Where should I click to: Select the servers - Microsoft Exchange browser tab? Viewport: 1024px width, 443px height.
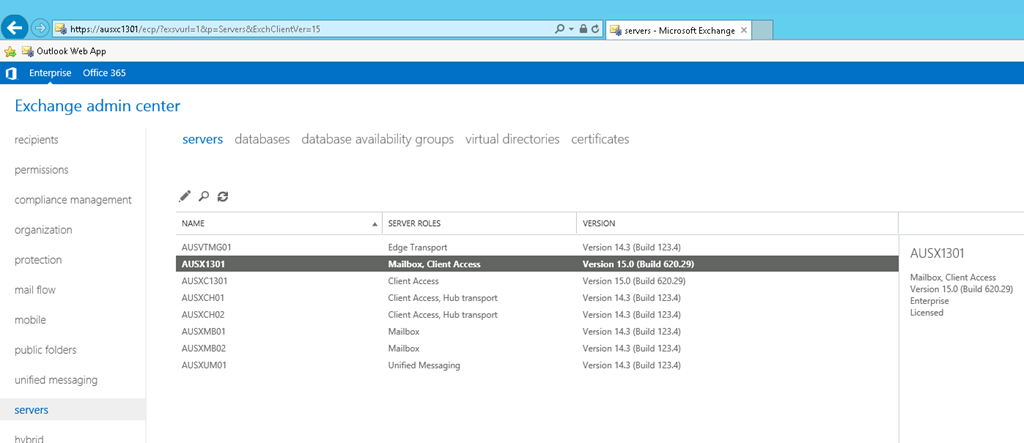677,30
